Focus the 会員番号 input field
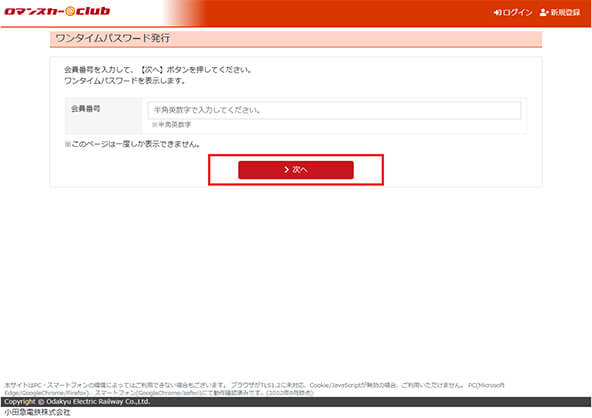 point(334,110)
